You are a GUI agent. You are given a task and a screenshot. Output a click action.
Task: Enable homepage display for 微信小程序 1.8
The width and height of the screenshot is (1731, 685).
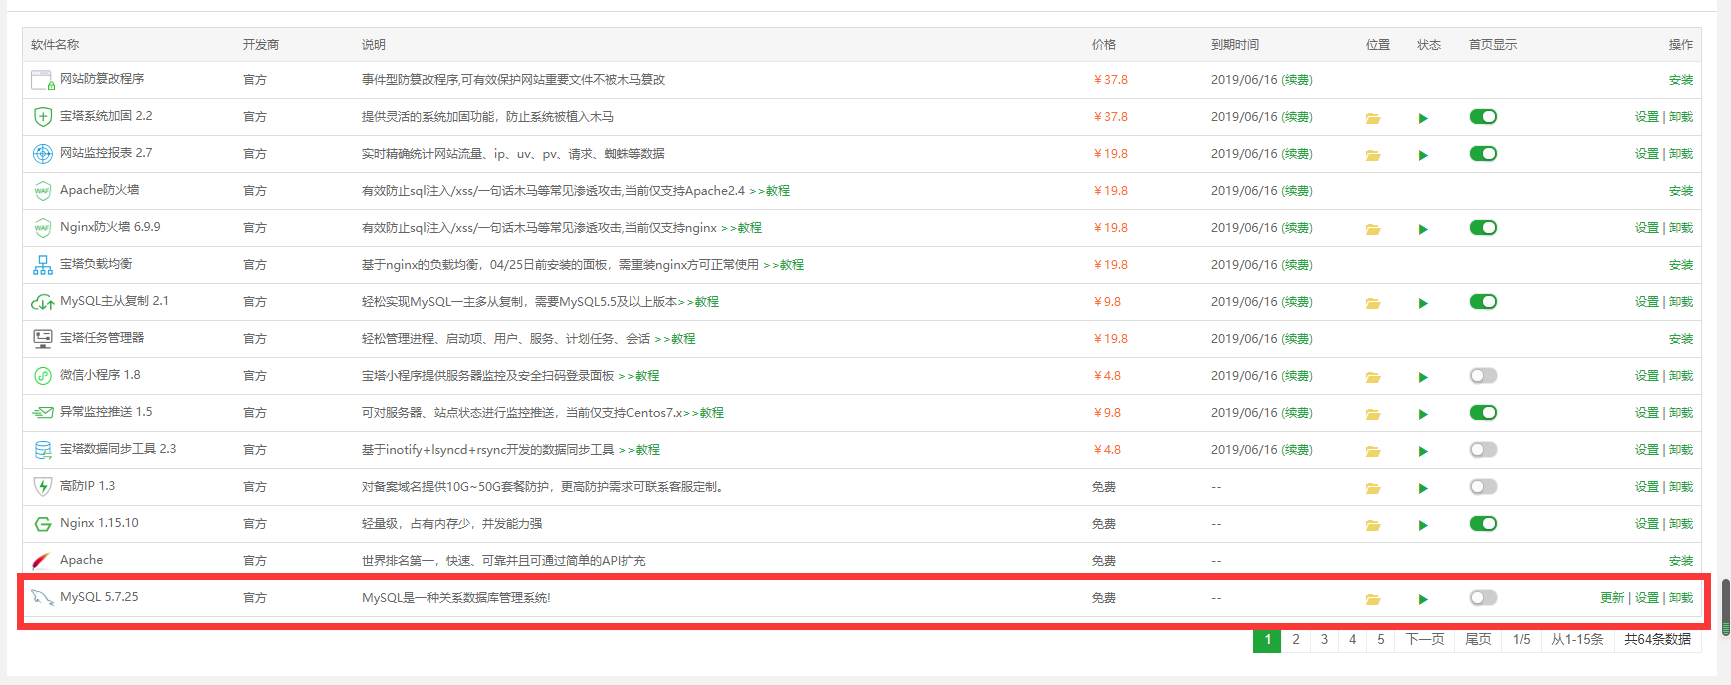pos(1483,376)
